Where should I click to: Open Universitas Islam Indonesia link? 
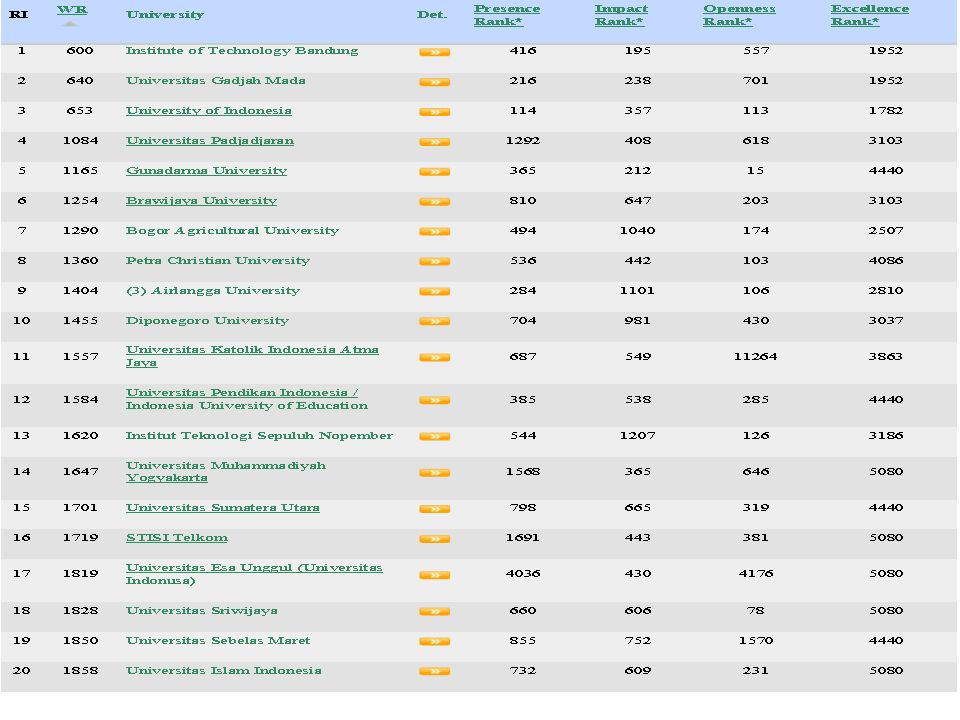tap(223, 670)
